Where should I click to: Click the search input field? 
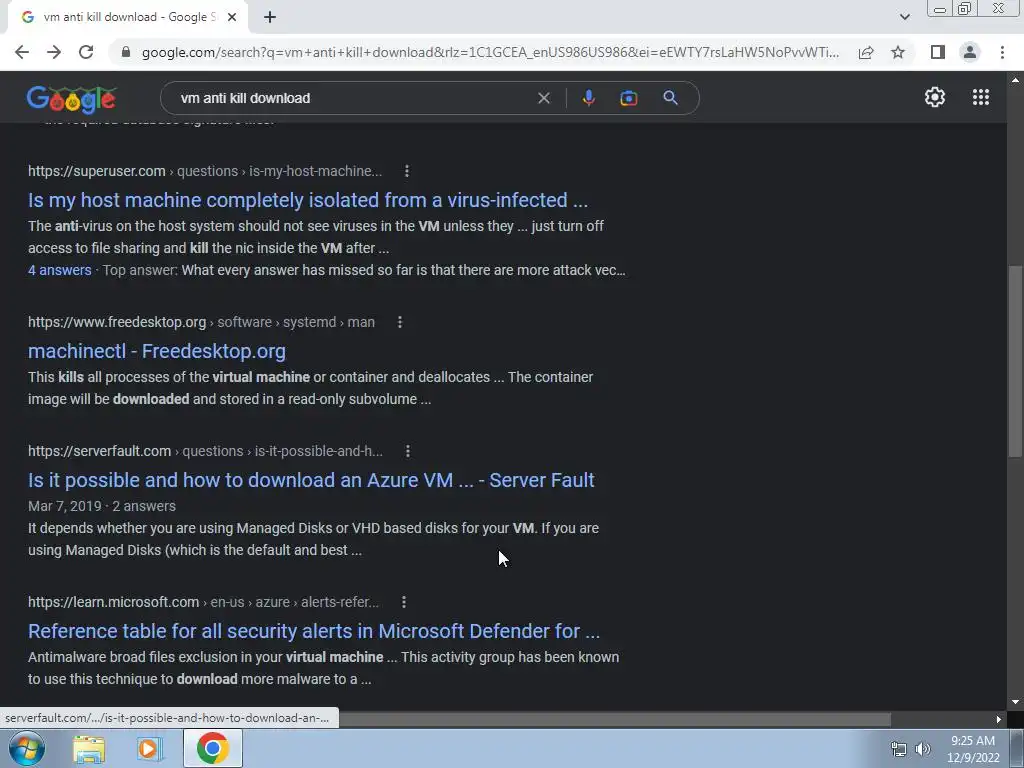coord(353,98)
